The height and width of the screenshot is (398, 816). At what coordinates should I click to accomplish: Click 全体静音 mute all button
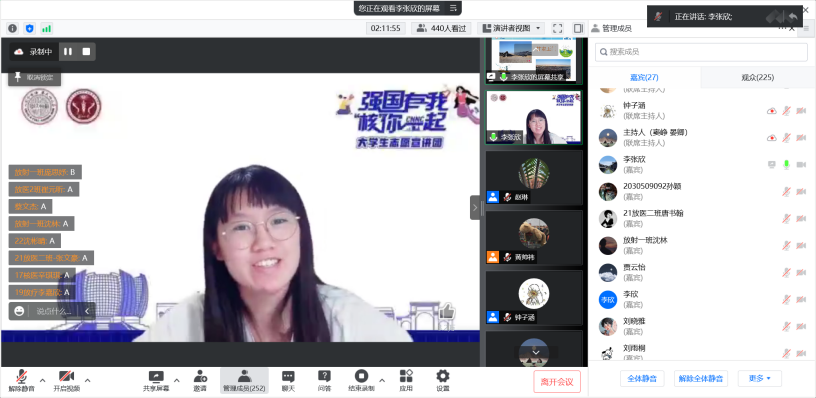tap(642, 378)
